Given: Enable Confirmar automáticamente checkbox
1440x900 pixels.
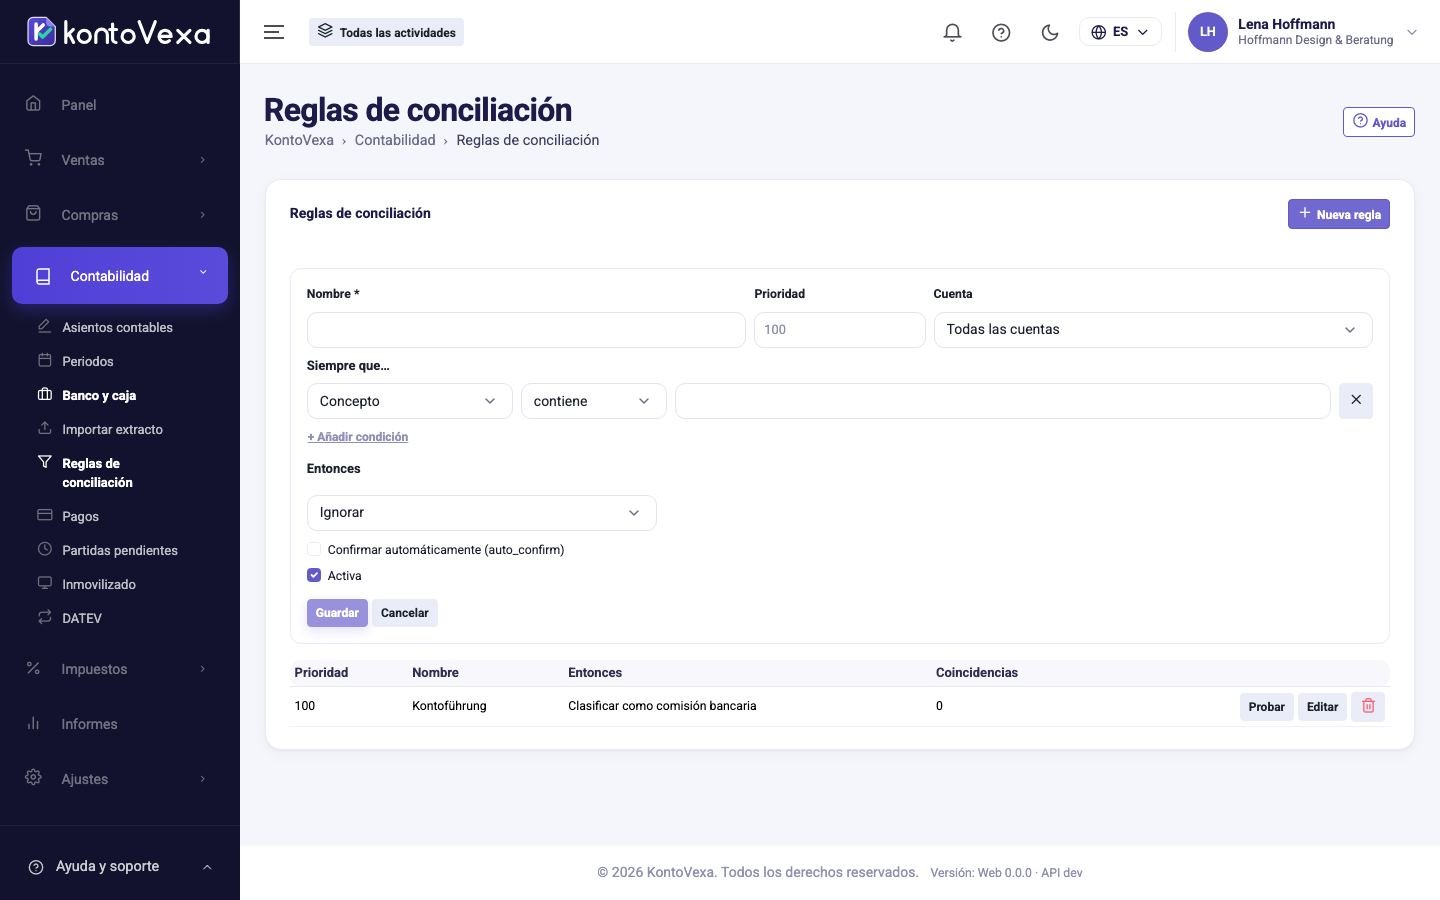Looking at the screenshot, I should pyautogui.click(x=314, y=549).
